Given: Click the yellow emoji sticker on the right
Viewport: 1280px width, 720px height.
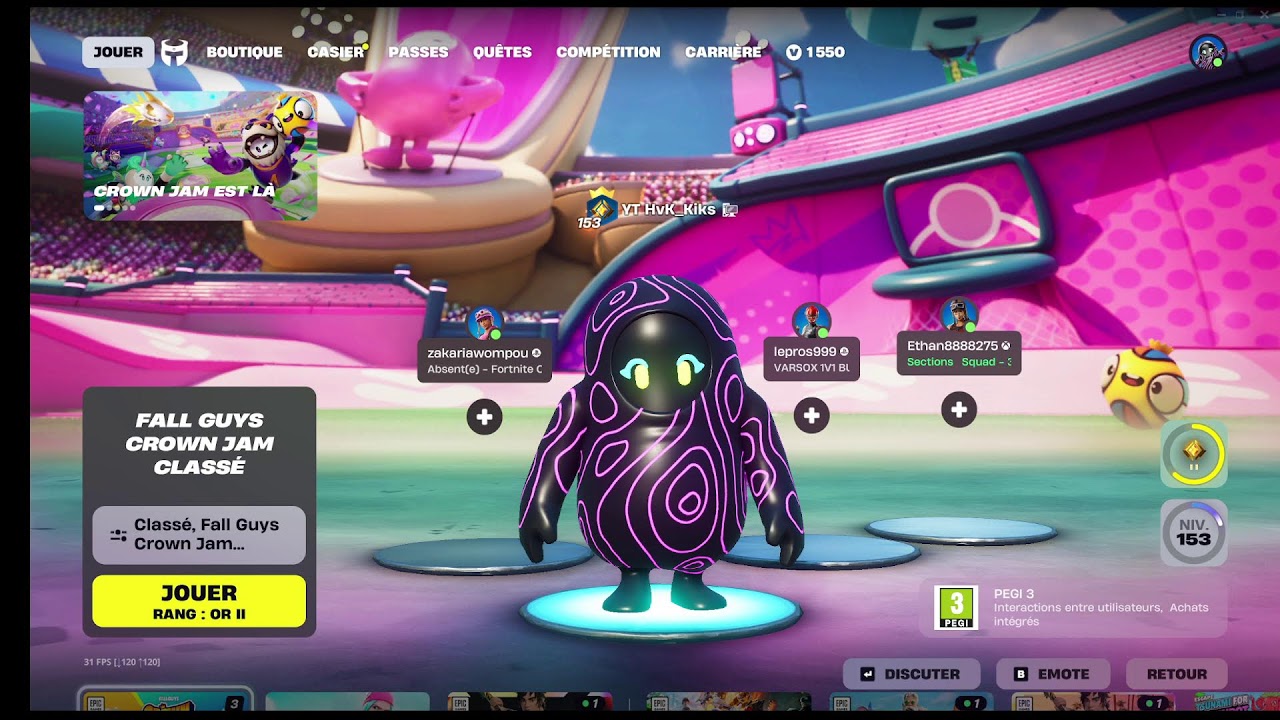Looking at the screenshot, I should click(1145, 383).
